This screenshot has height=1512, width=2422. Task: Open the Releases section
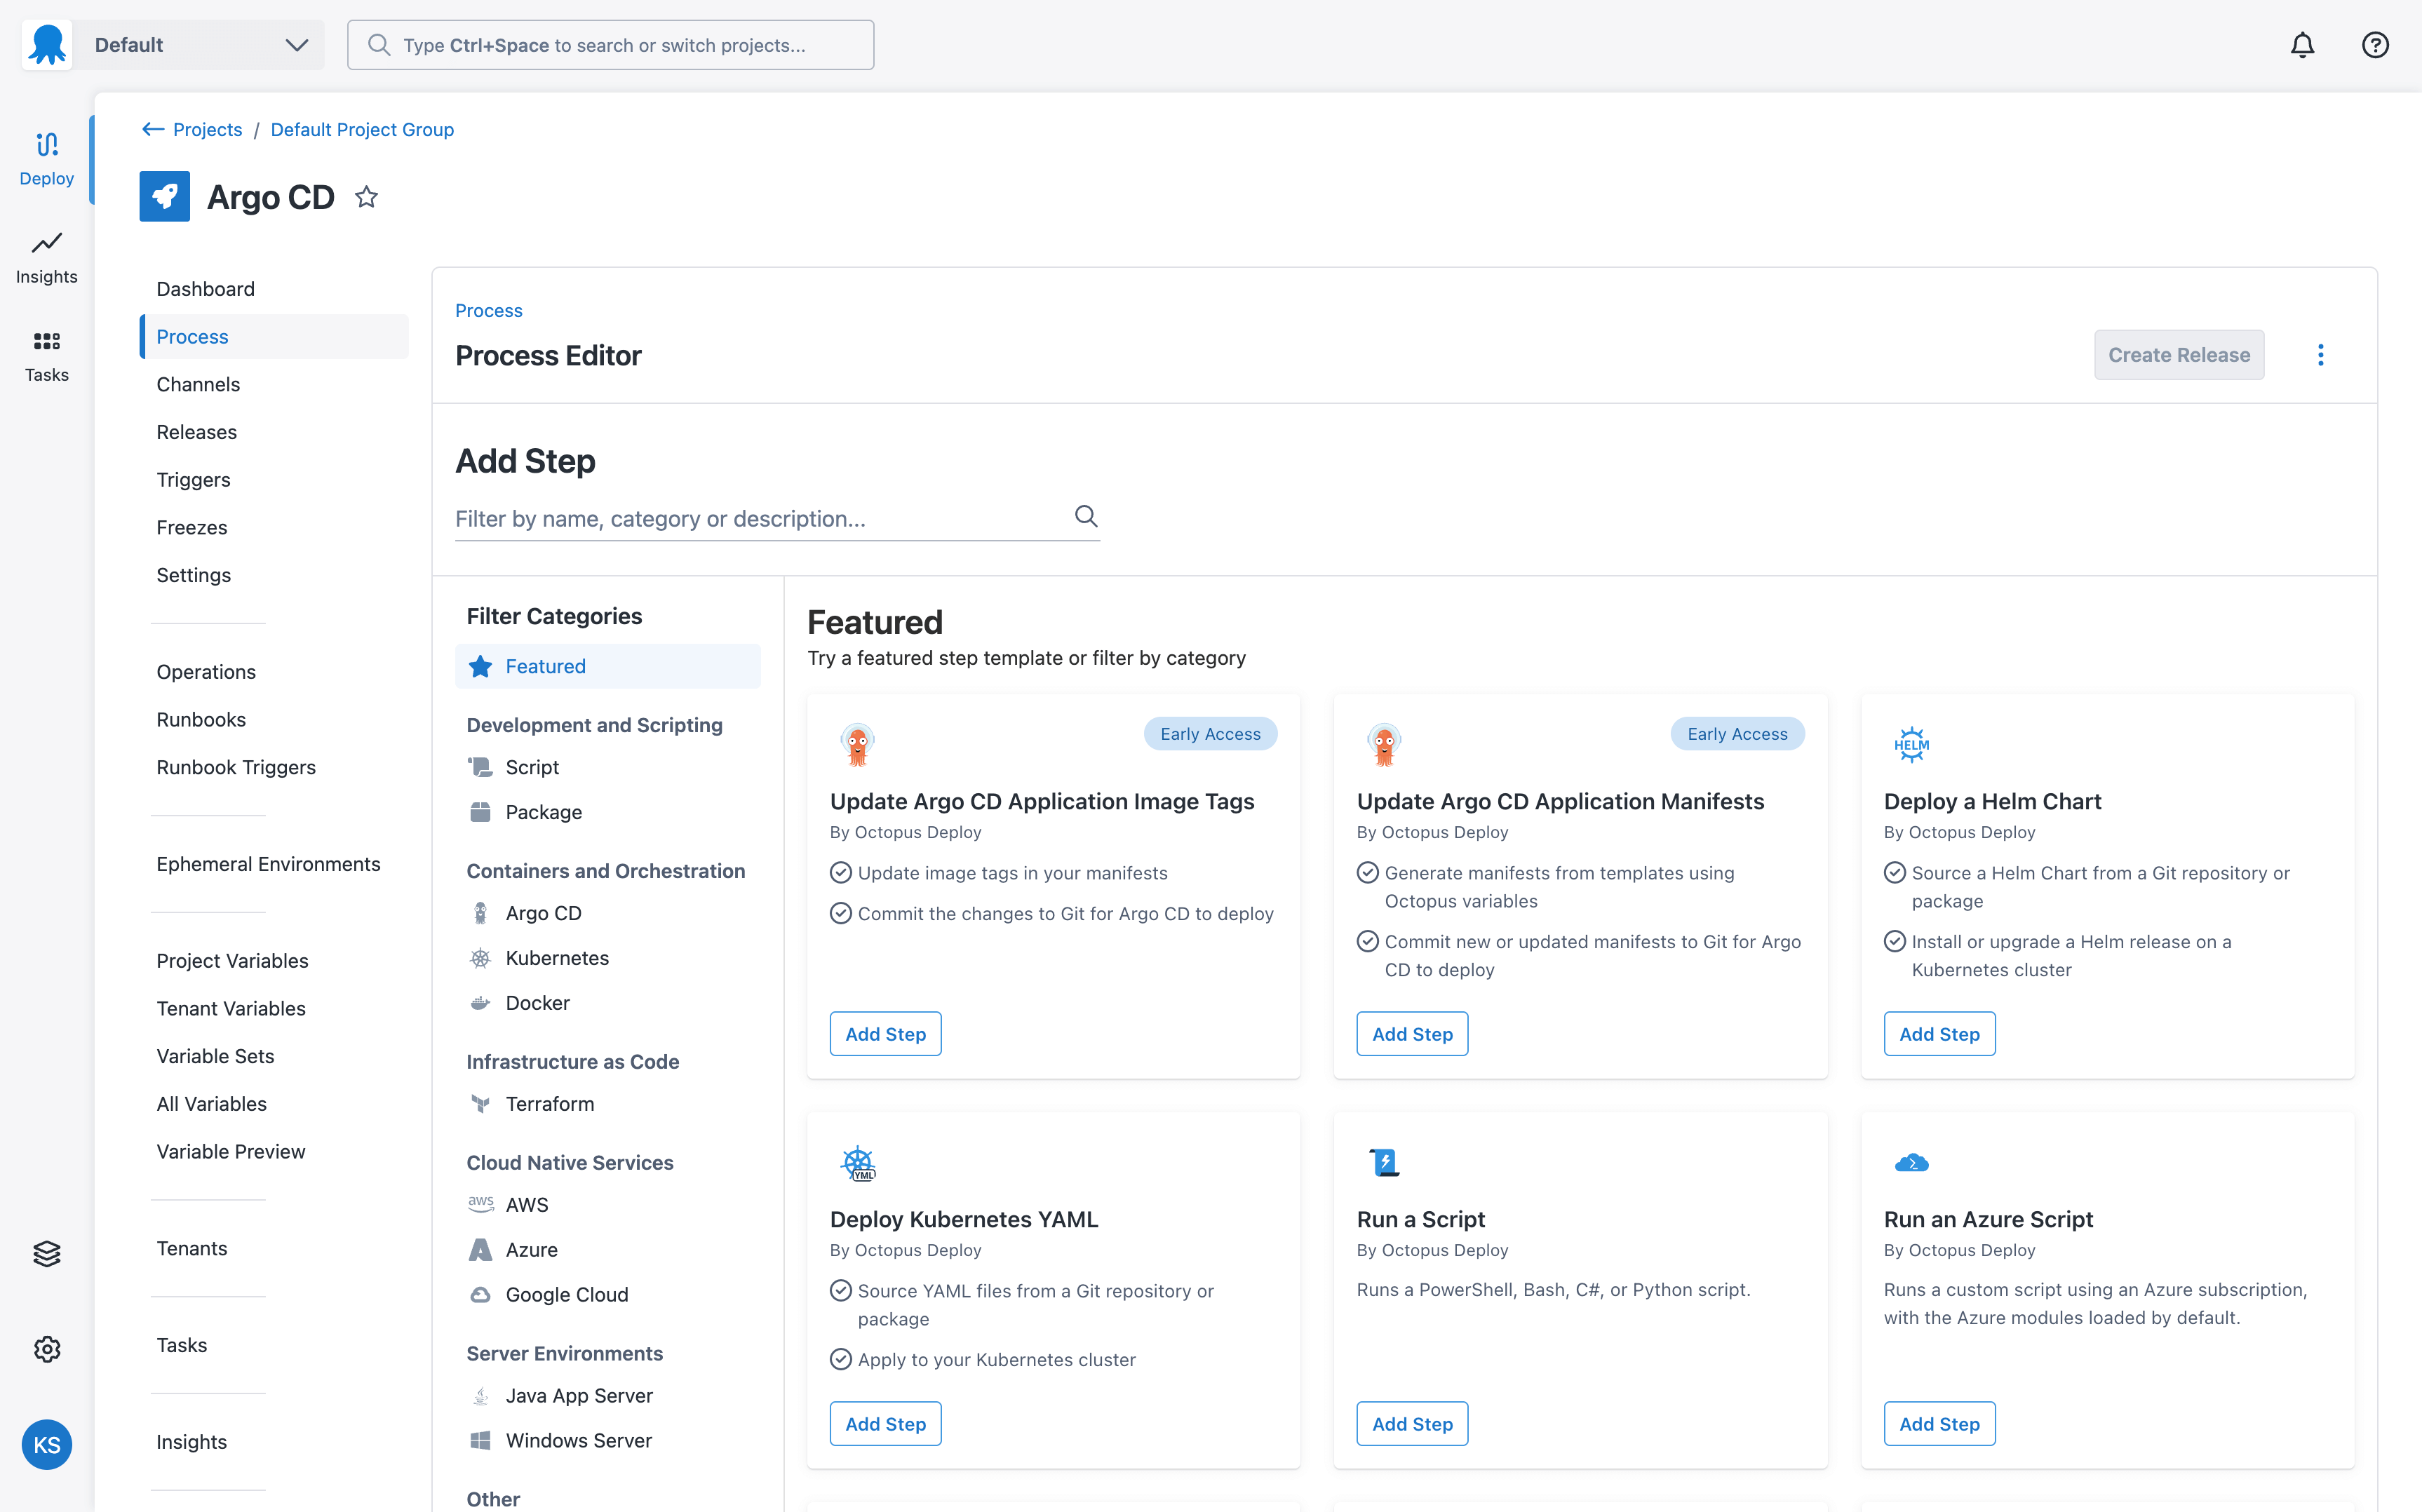point(196,431)
